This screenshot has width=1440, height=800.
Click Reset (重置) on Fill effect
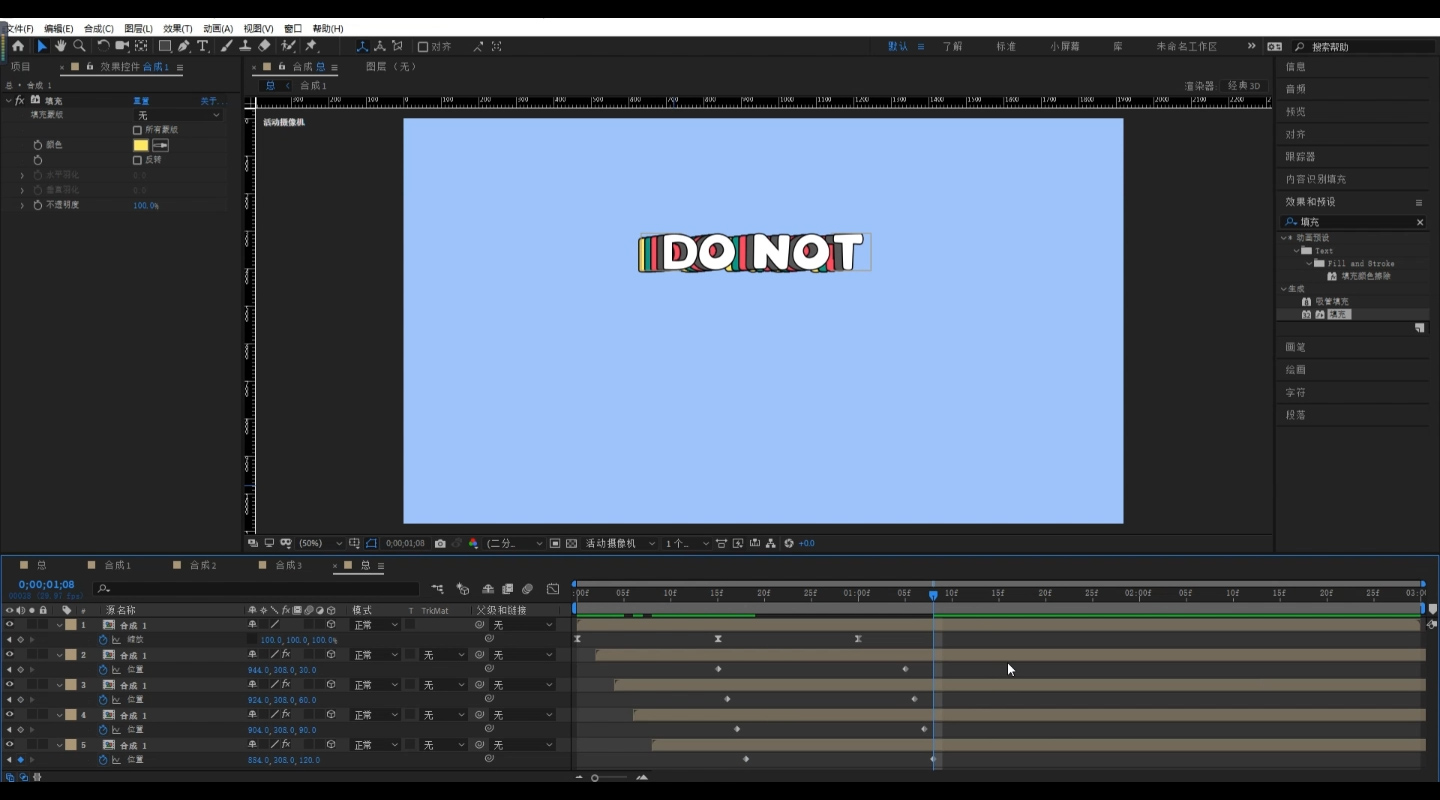tap(141, 101)
